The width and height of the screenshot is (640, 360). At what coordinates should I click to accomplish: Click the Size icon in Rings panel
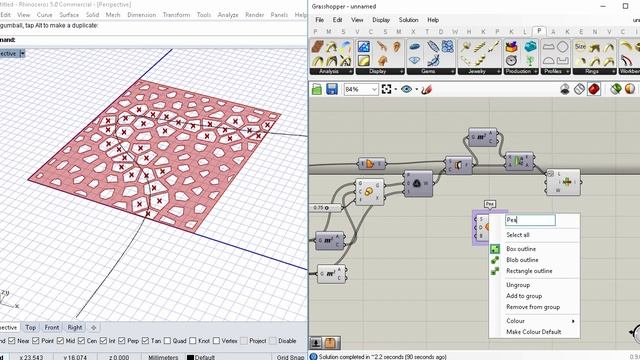click(x=580, y=47)
